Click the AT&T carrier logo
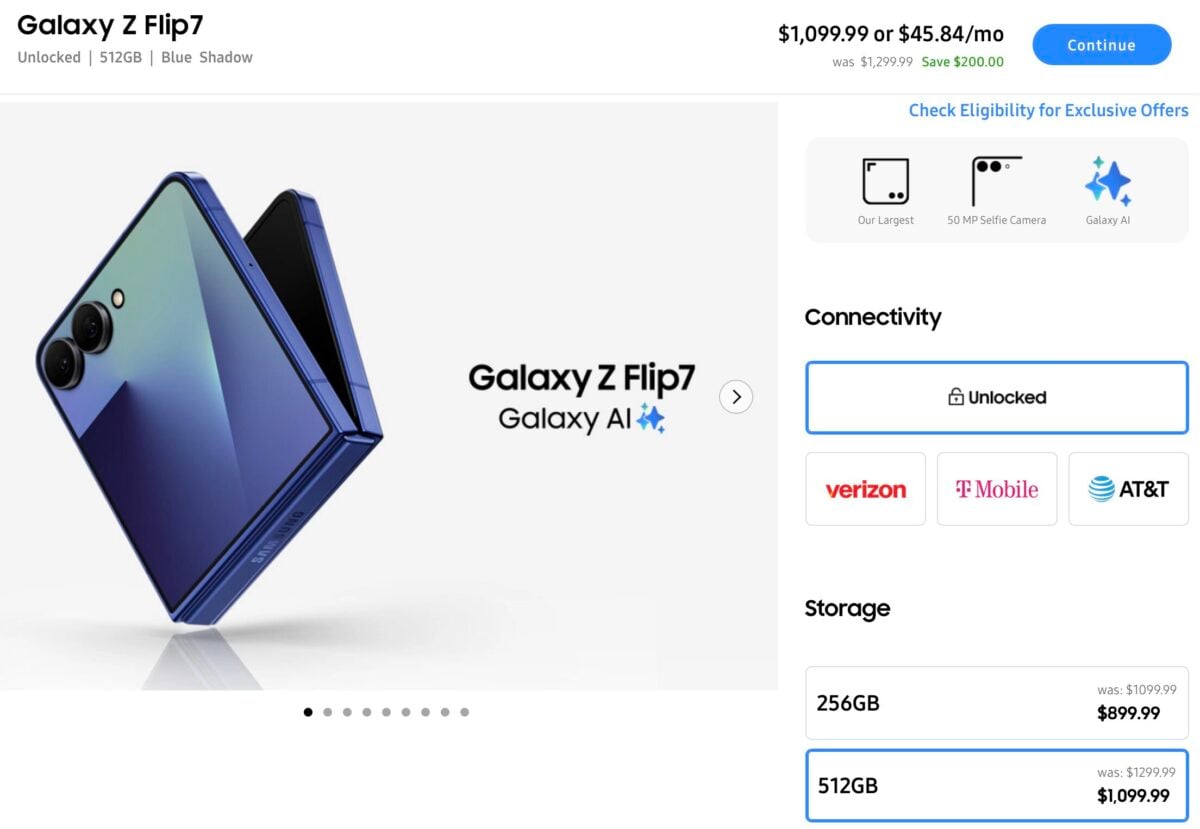1200x829 pixels. [x=1128, y=489]
